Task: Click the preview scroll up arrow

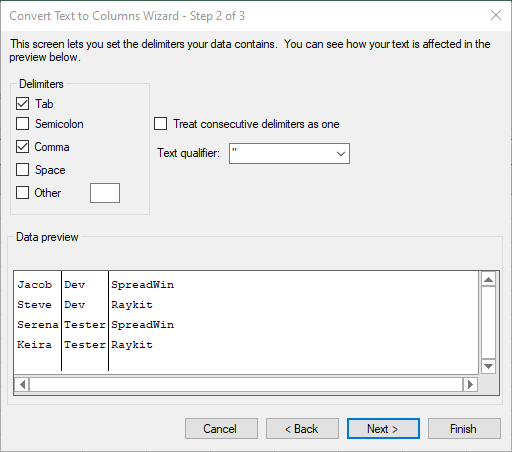Action: coord(488,279)
